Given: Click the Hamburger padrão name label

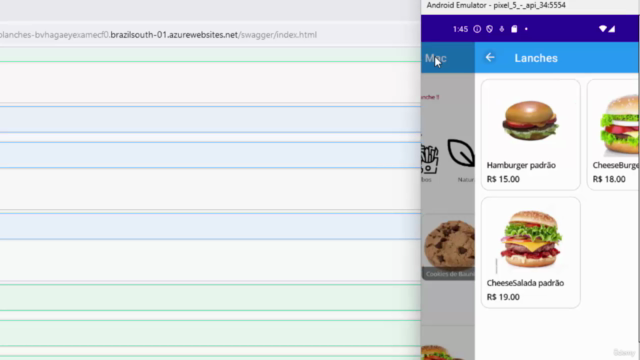Looking at the screenshot, I should [521, 165].
